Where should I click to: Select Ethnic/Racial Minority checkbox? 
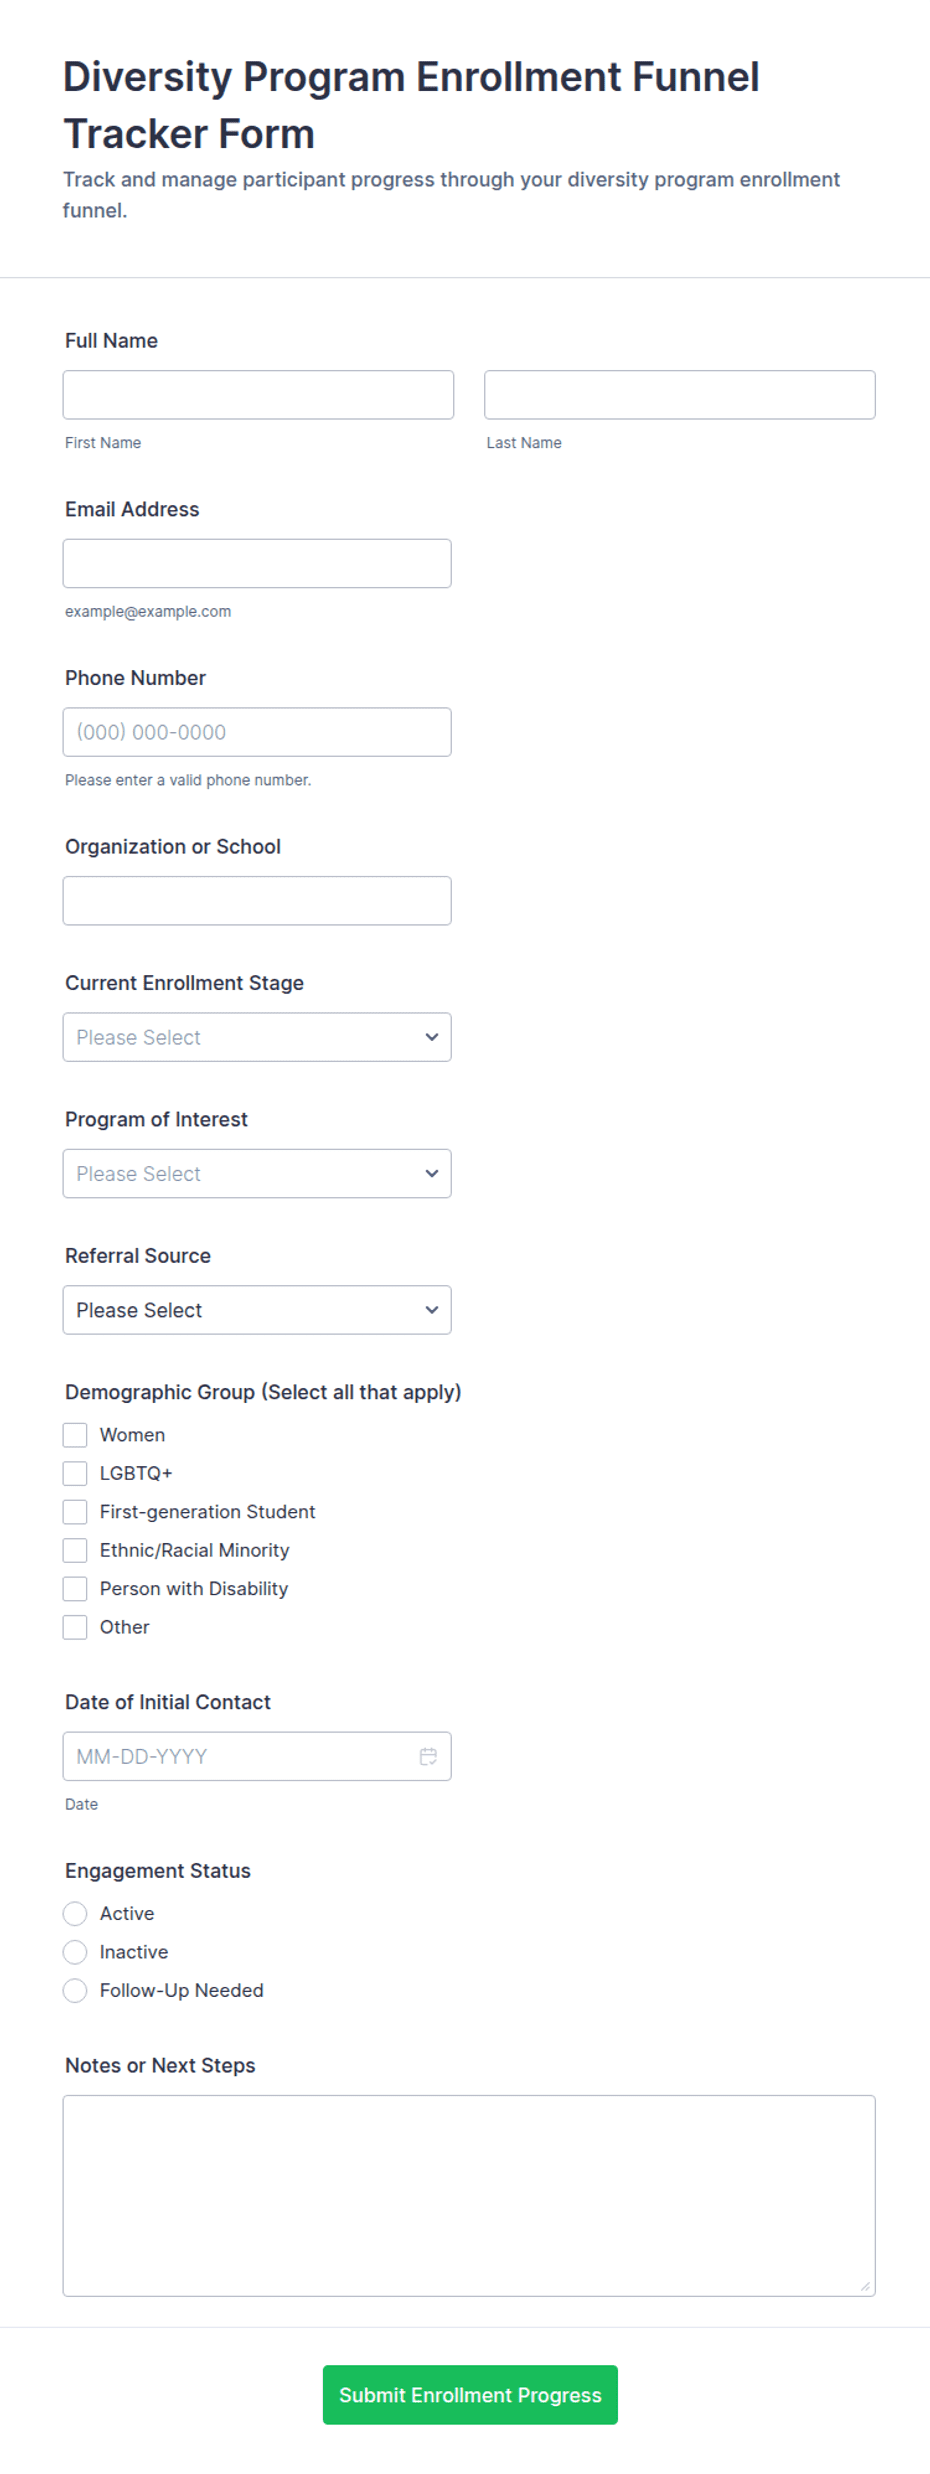click(75, 1550)
